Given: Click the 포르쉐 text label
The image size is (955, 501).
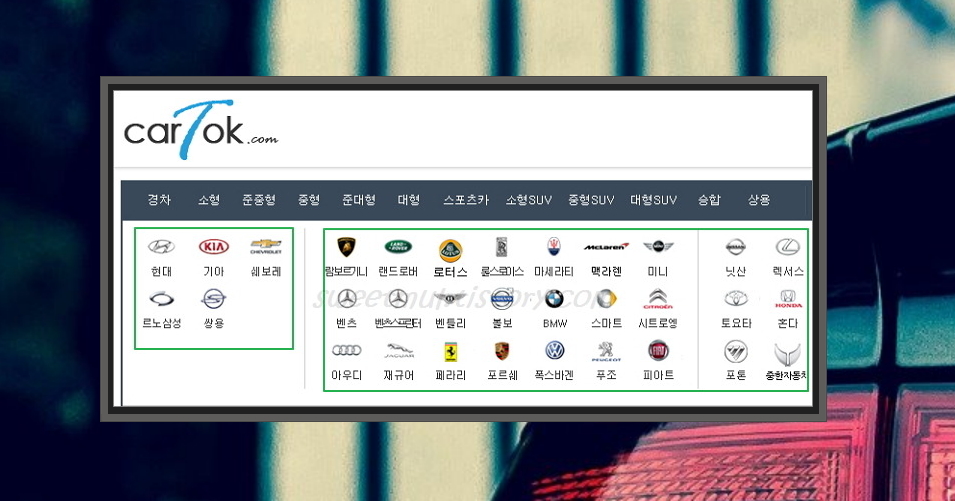Looking at the screenshot, I should click(502, 376).
